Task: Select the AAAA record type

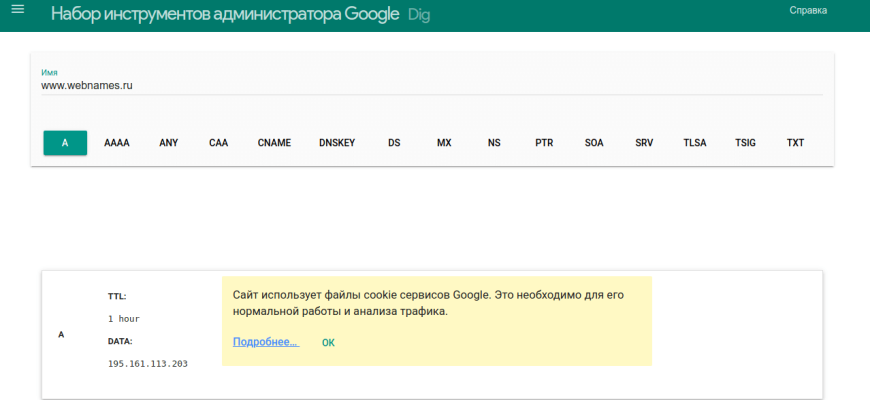Action: click(117, 143)
